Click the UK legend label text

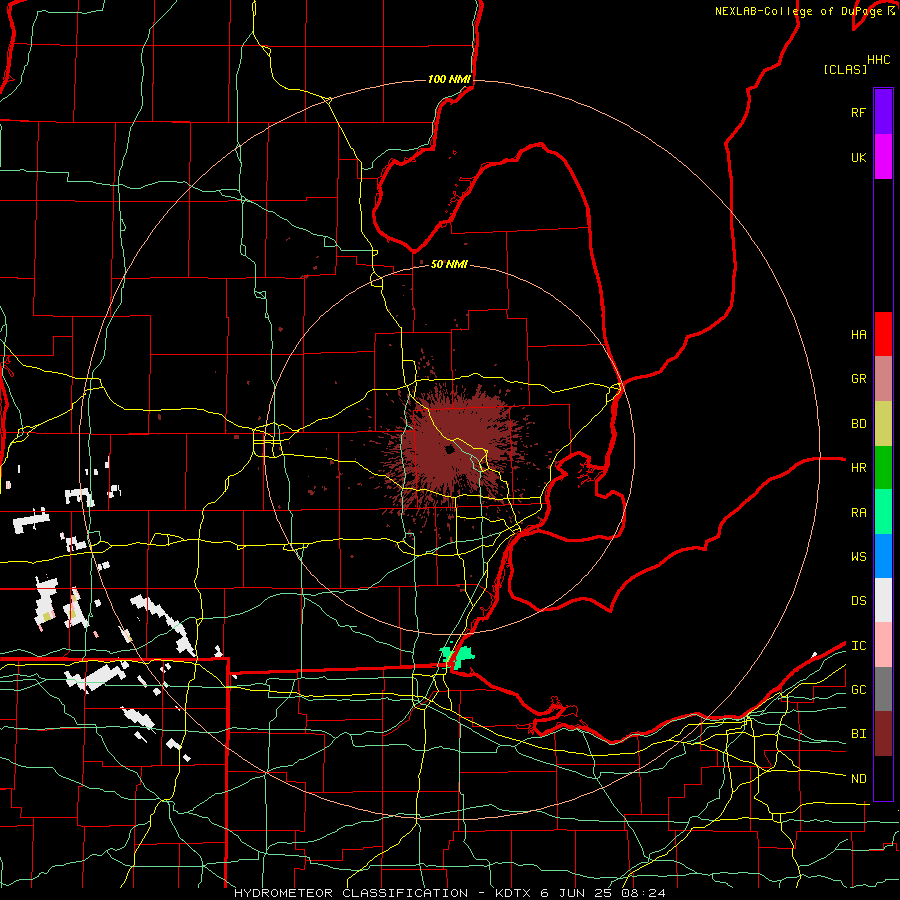858,157
